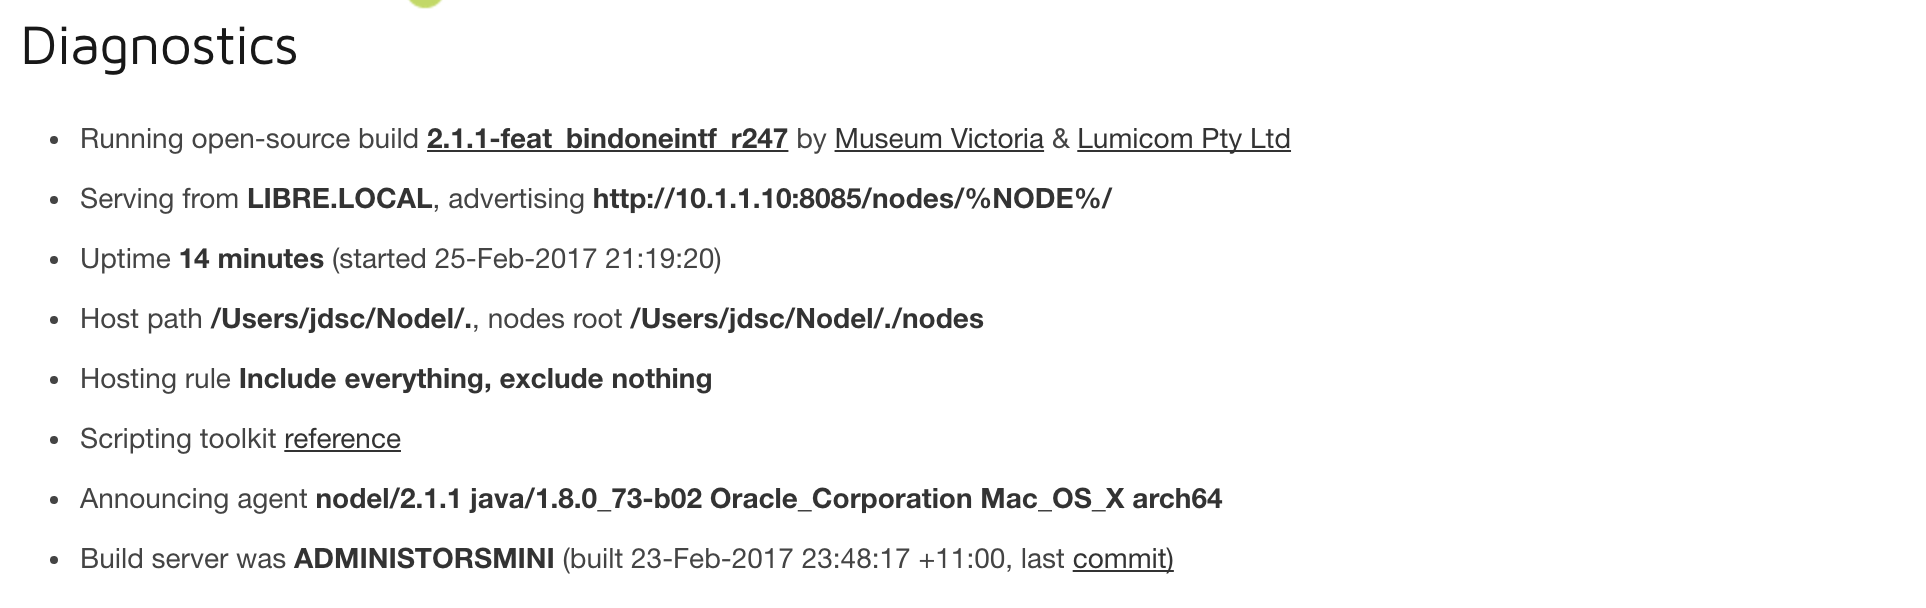Screen dimensions: 1926x608
Task: Click the Diagnostics page heading
Action: coord(160,47)
